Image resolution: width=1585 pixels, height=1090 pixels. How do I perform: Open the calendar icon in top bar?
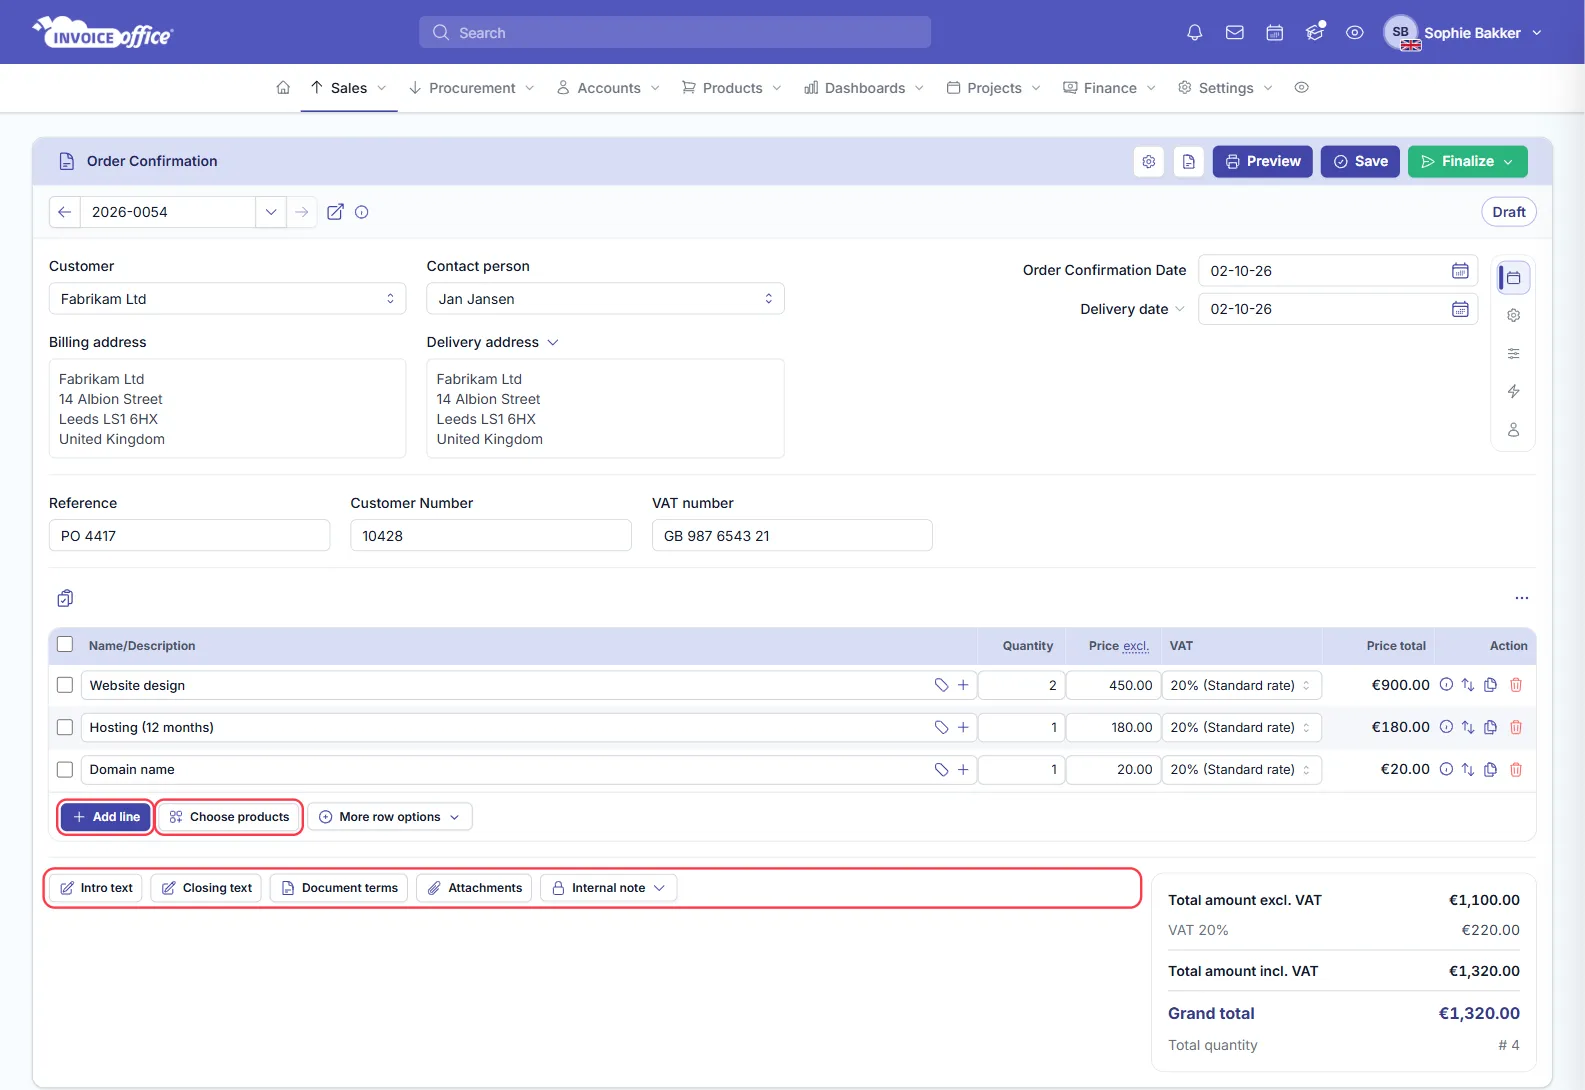pyautogui.click(x=1275, y=33)
